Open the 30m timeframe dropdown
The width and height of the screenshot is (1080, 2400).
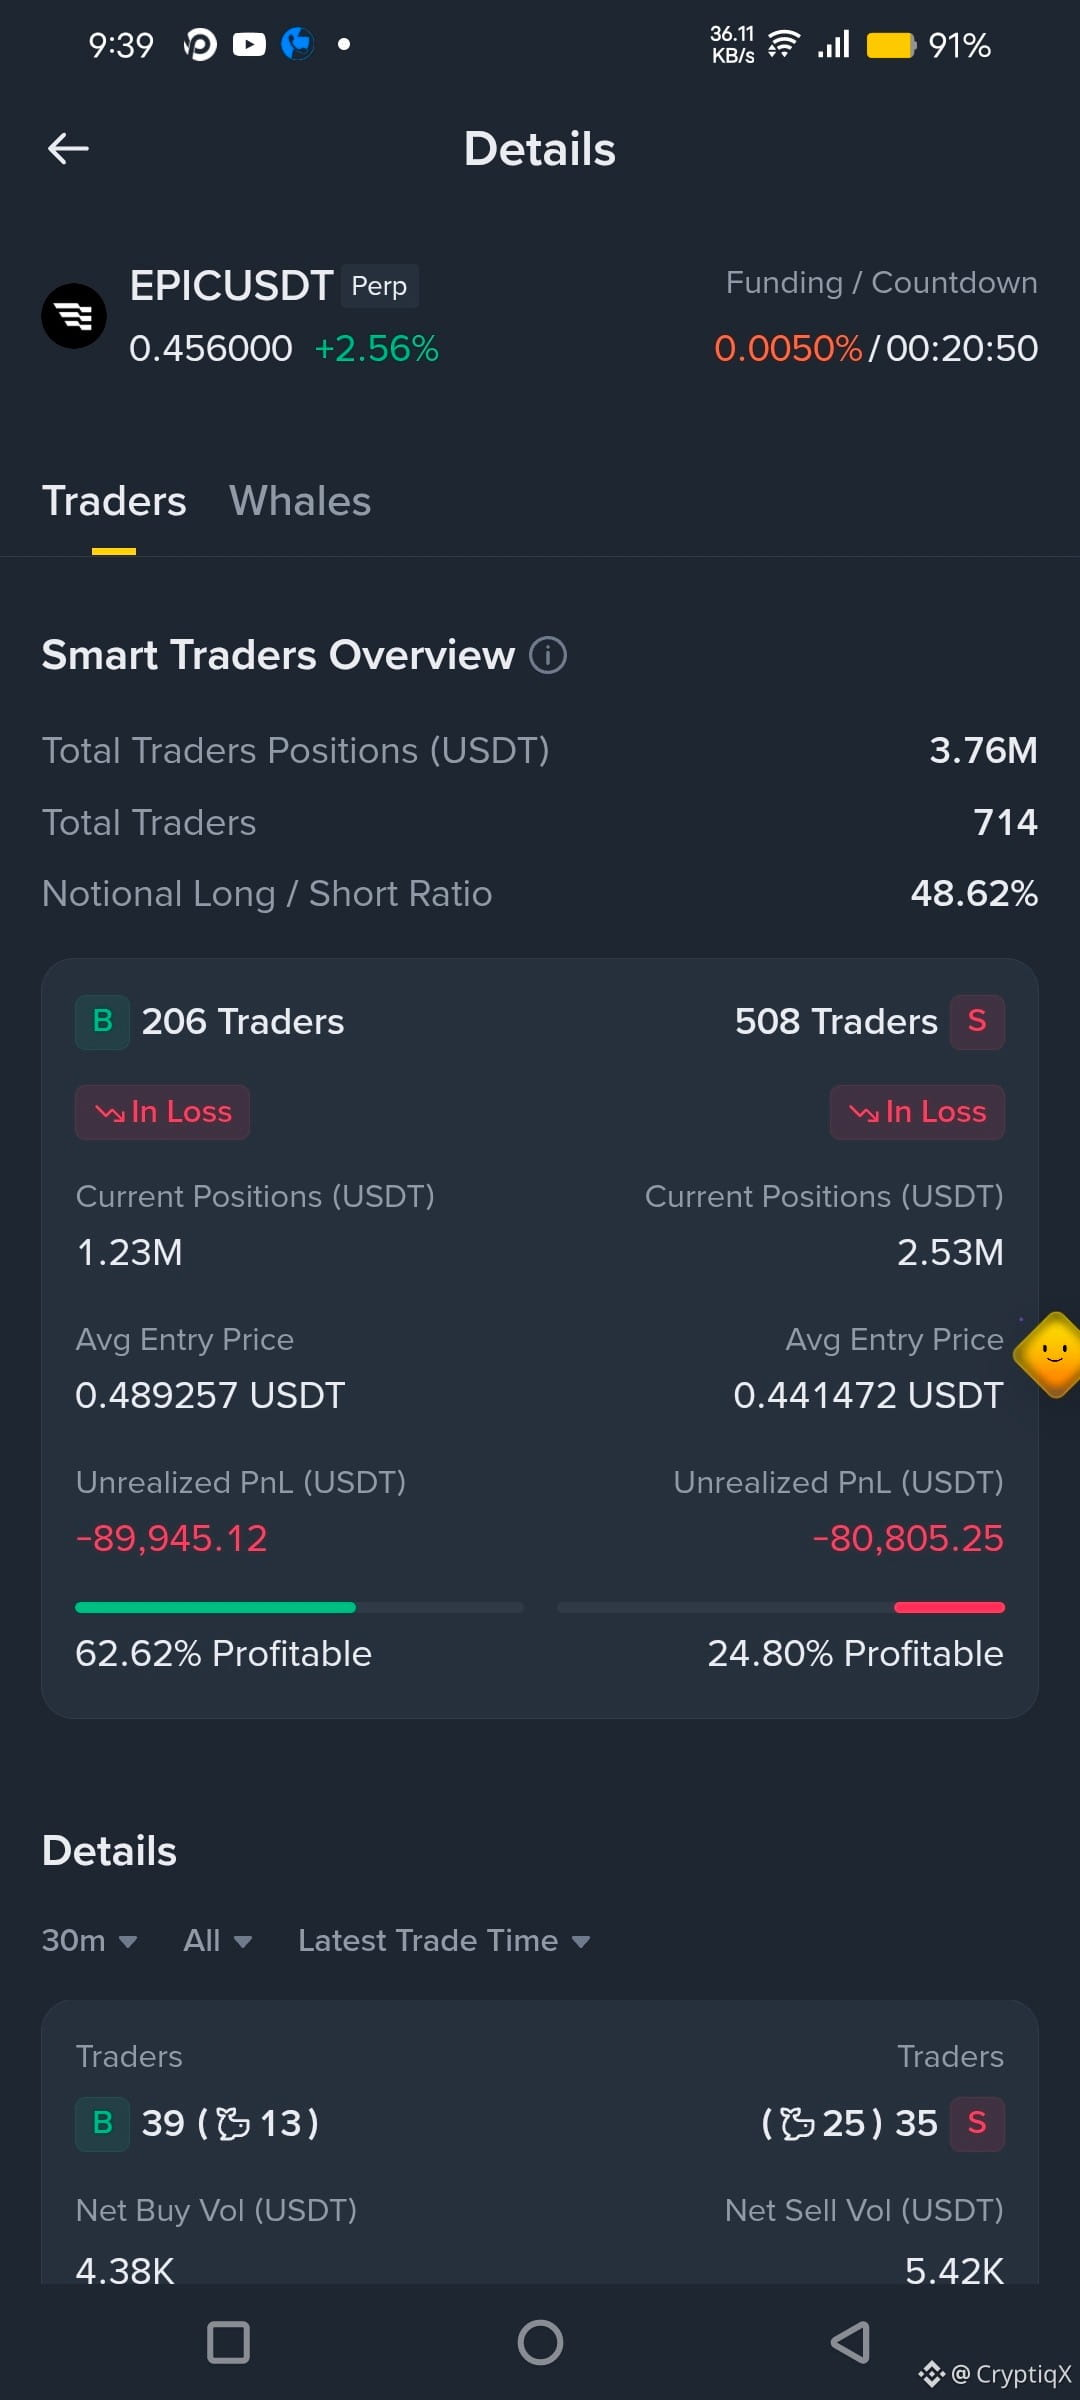pos(89,1941)
